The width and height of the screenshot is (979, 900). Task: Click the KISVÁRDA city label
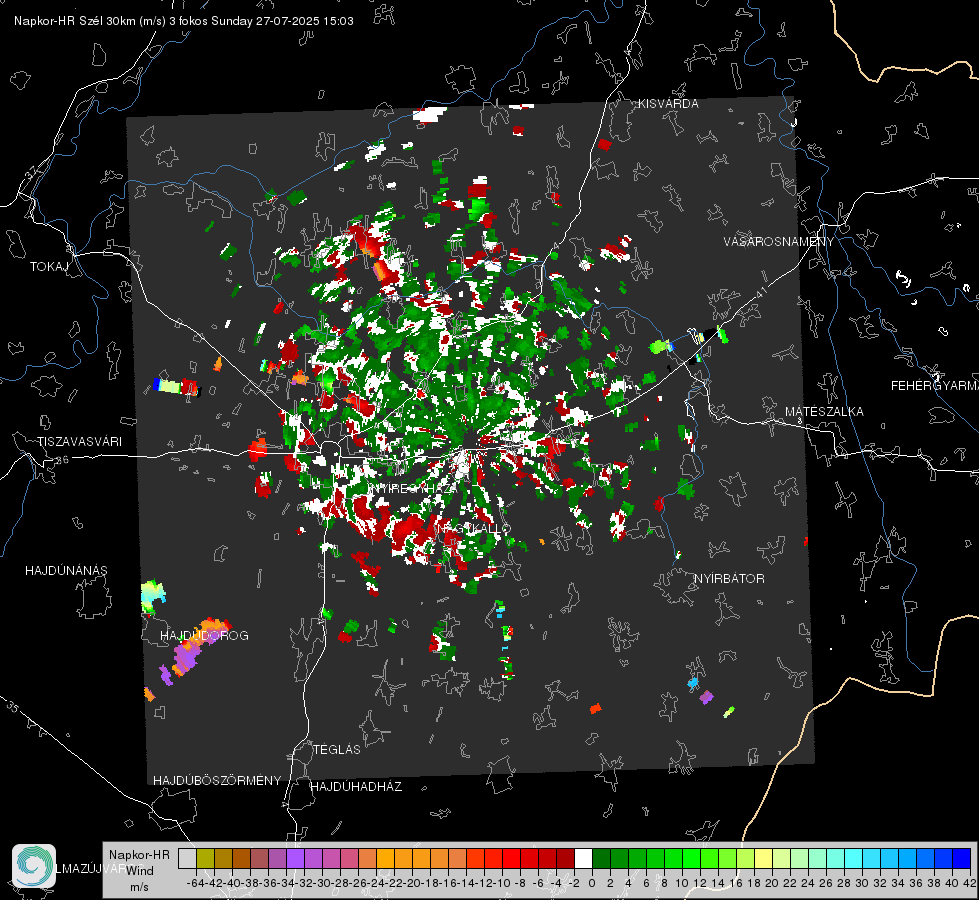(668, 104)
